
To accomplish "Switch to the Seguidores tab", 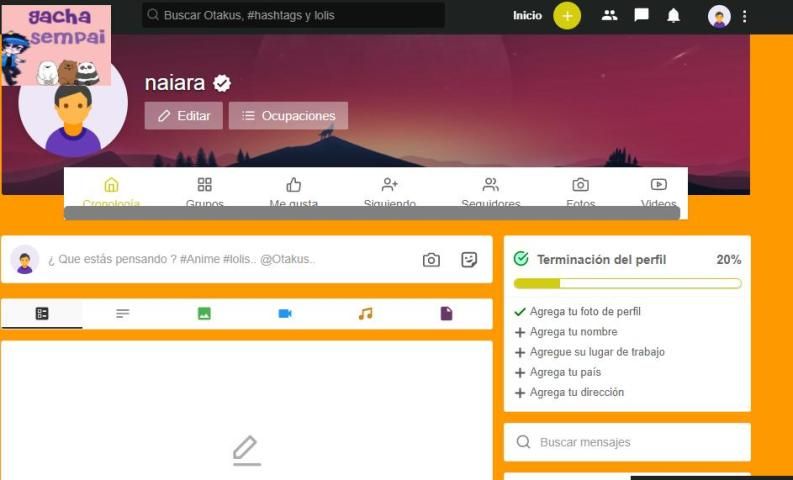I will (491, 192).
